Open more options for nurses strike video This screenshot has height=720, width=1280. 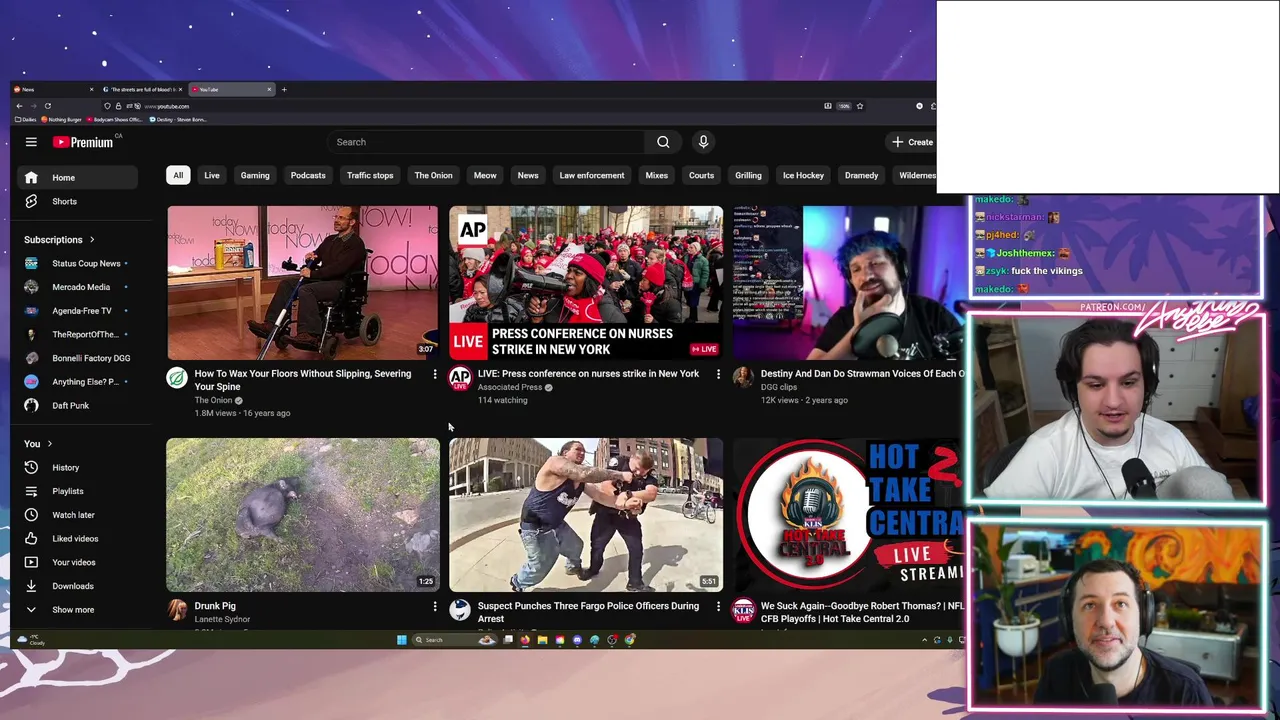click(718, 374)
